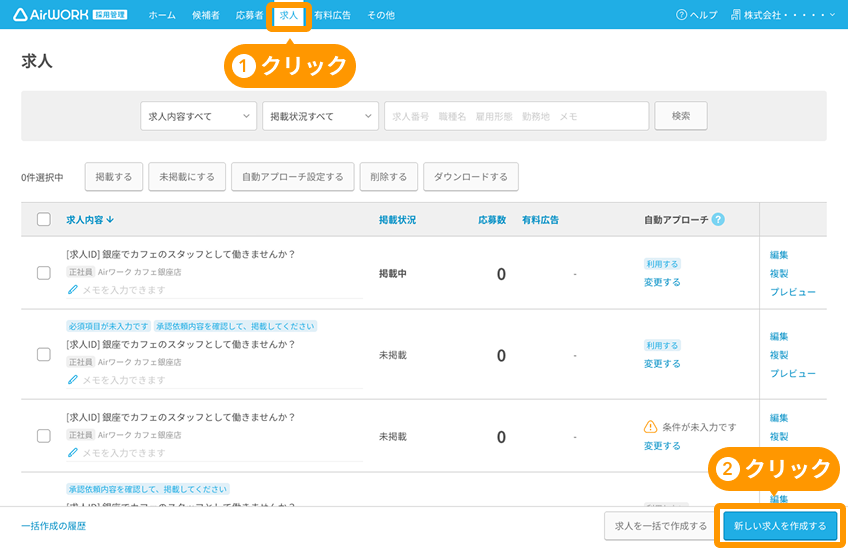Sort by 掲載状況 column header
Image resolution: width=848 pixels, height=552 pixels.
coord(398,220)
